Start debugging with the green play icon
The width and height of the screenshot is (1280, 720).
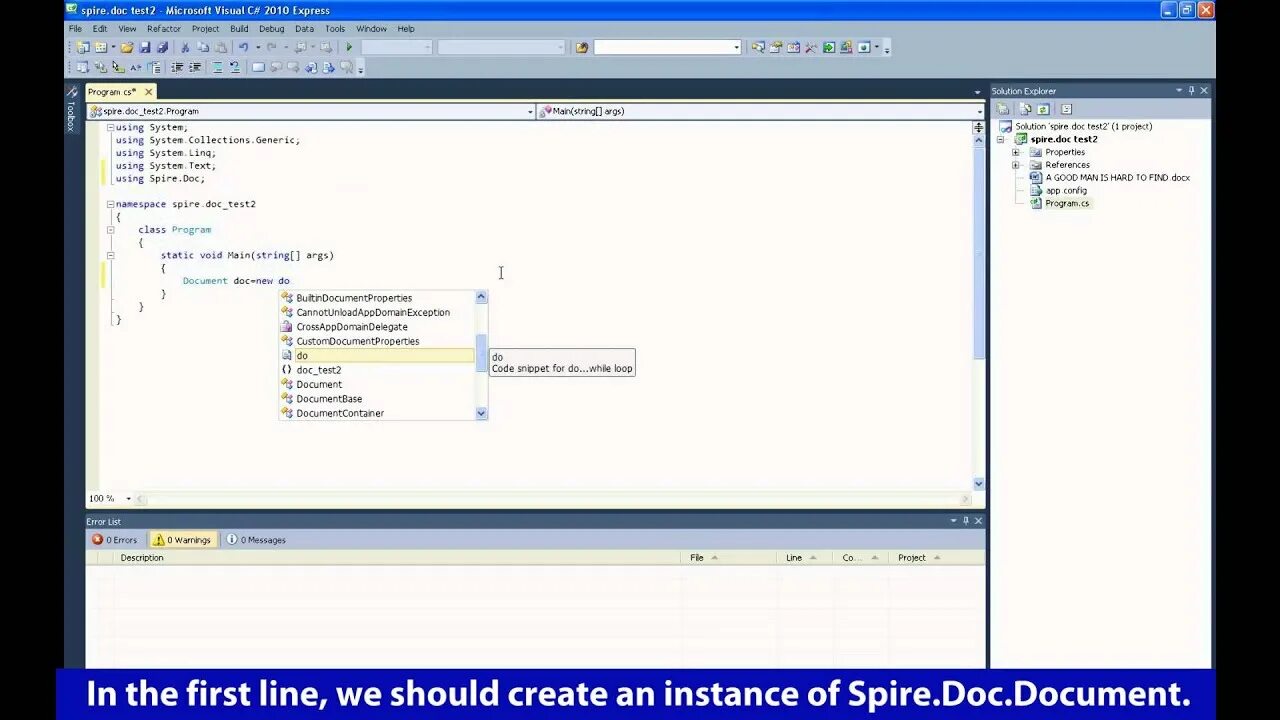coord(349,47)
